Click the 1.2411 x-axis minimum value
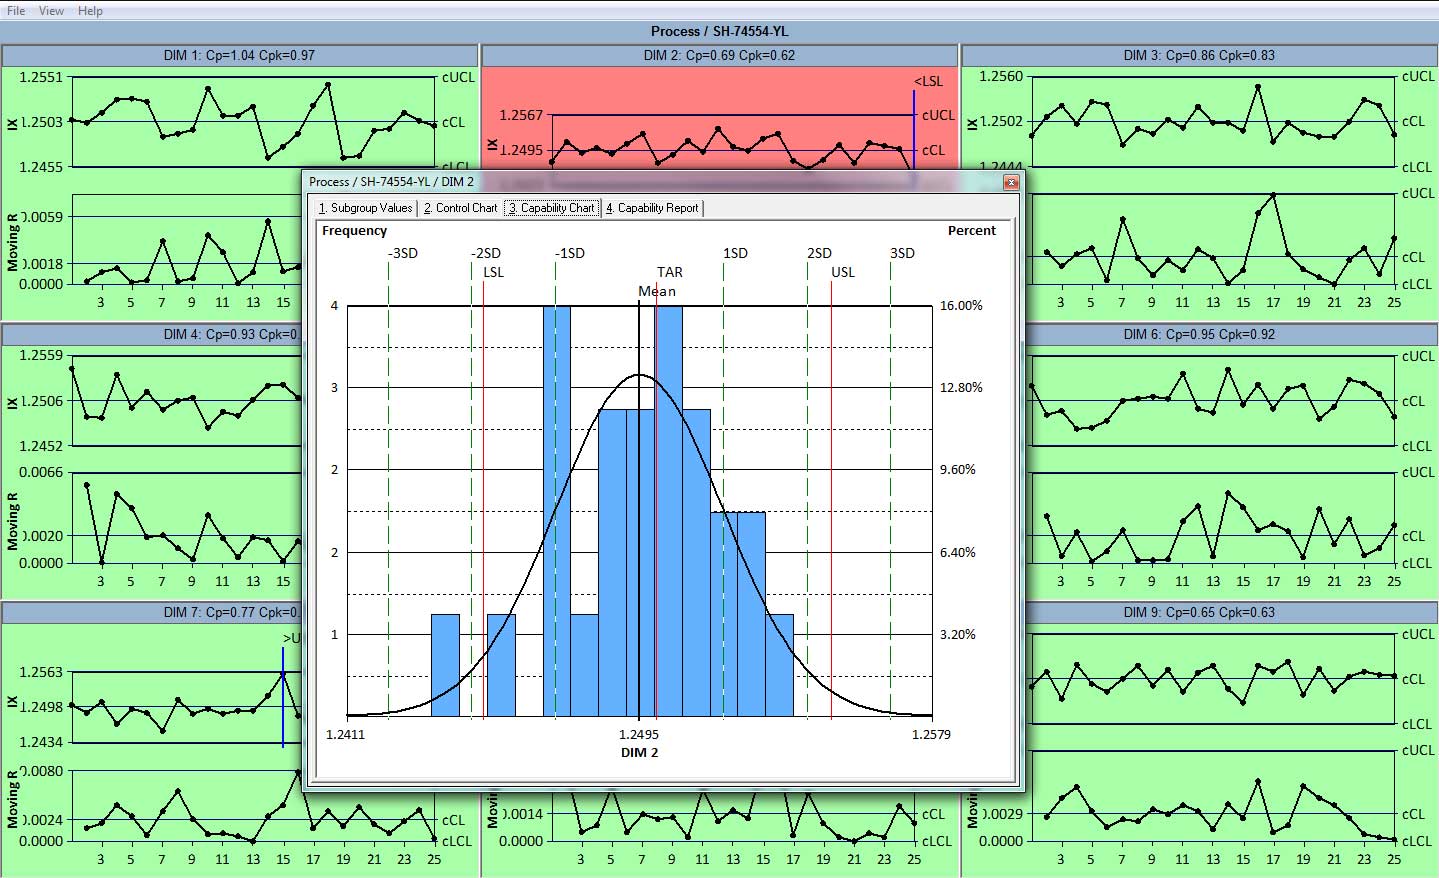The height and width of the screenshot is (878, 1439). (346, 734)
